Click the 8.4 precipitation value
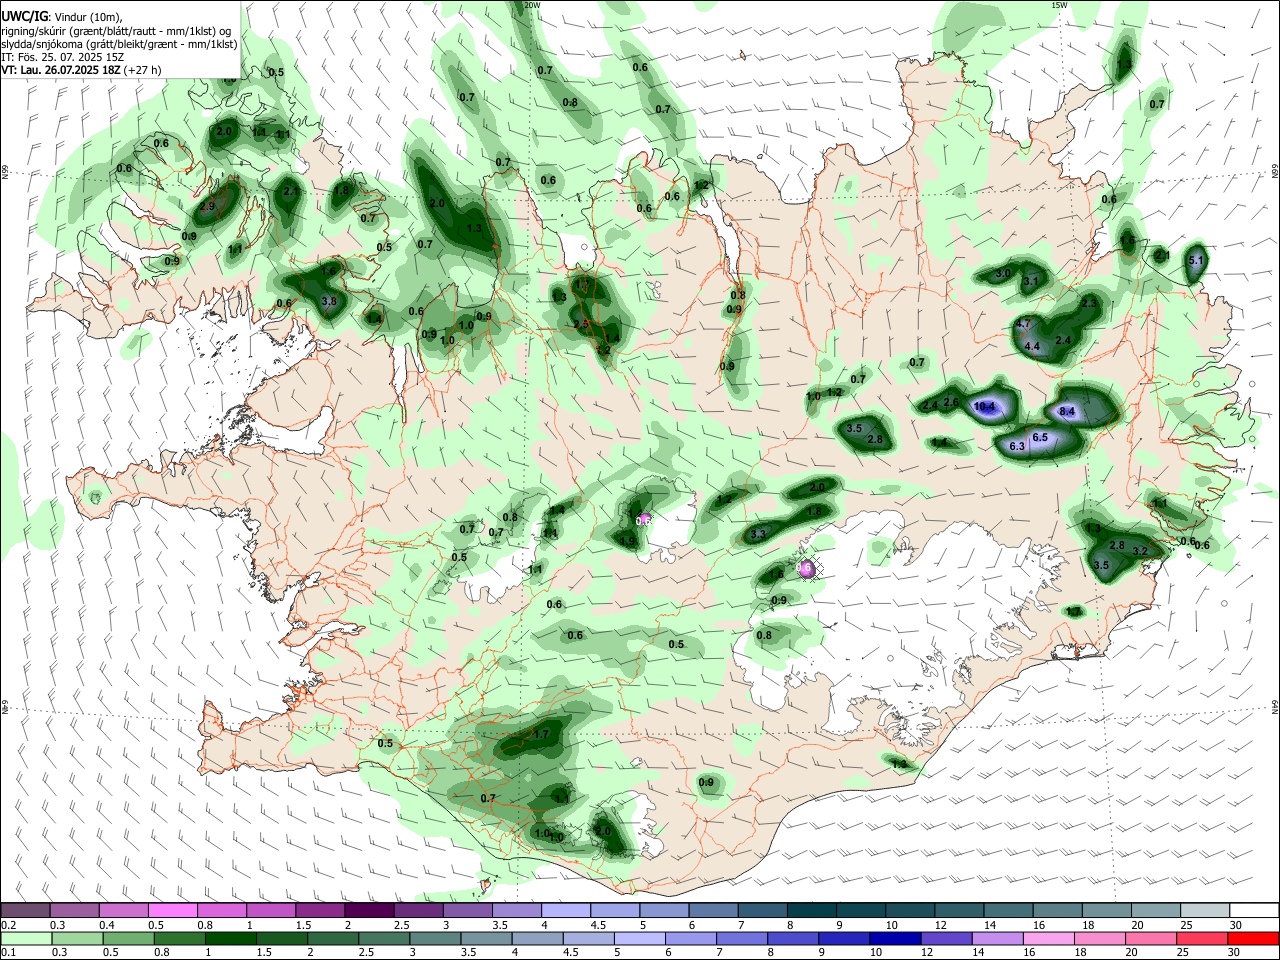The image size is (1280, 960). click(1067, 411)
